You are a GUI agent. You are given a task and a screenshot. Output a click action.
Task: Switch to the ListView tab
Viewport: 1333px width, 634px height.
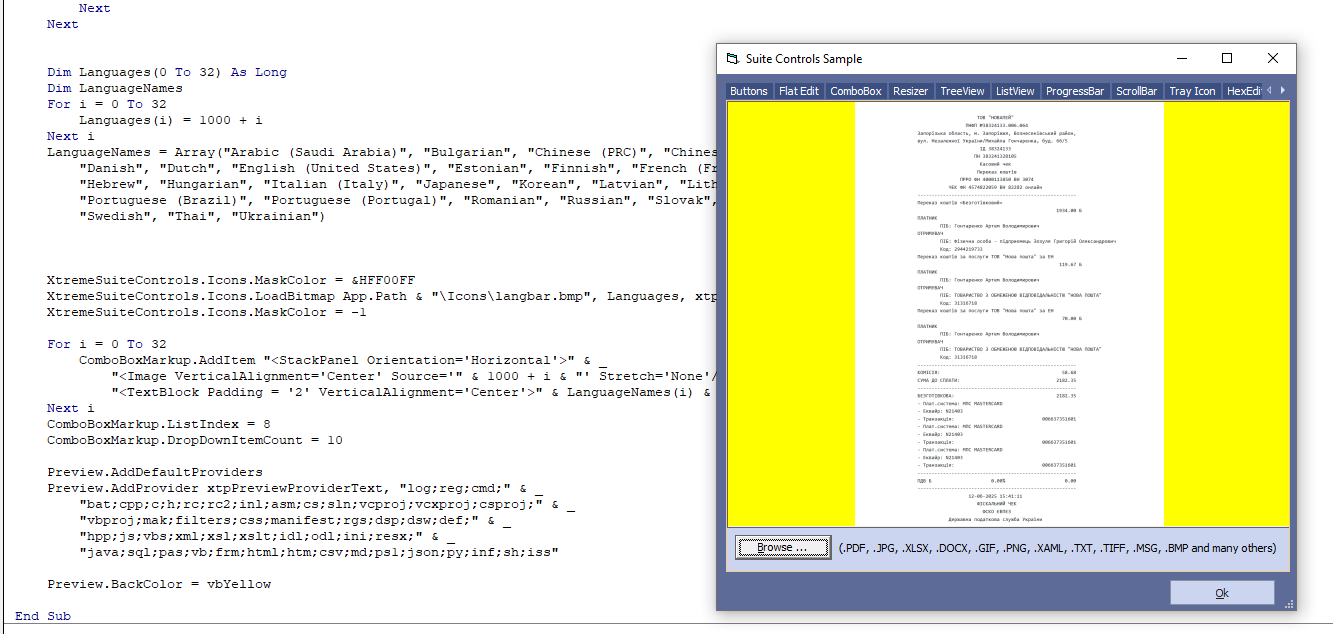pos(1015,91)
